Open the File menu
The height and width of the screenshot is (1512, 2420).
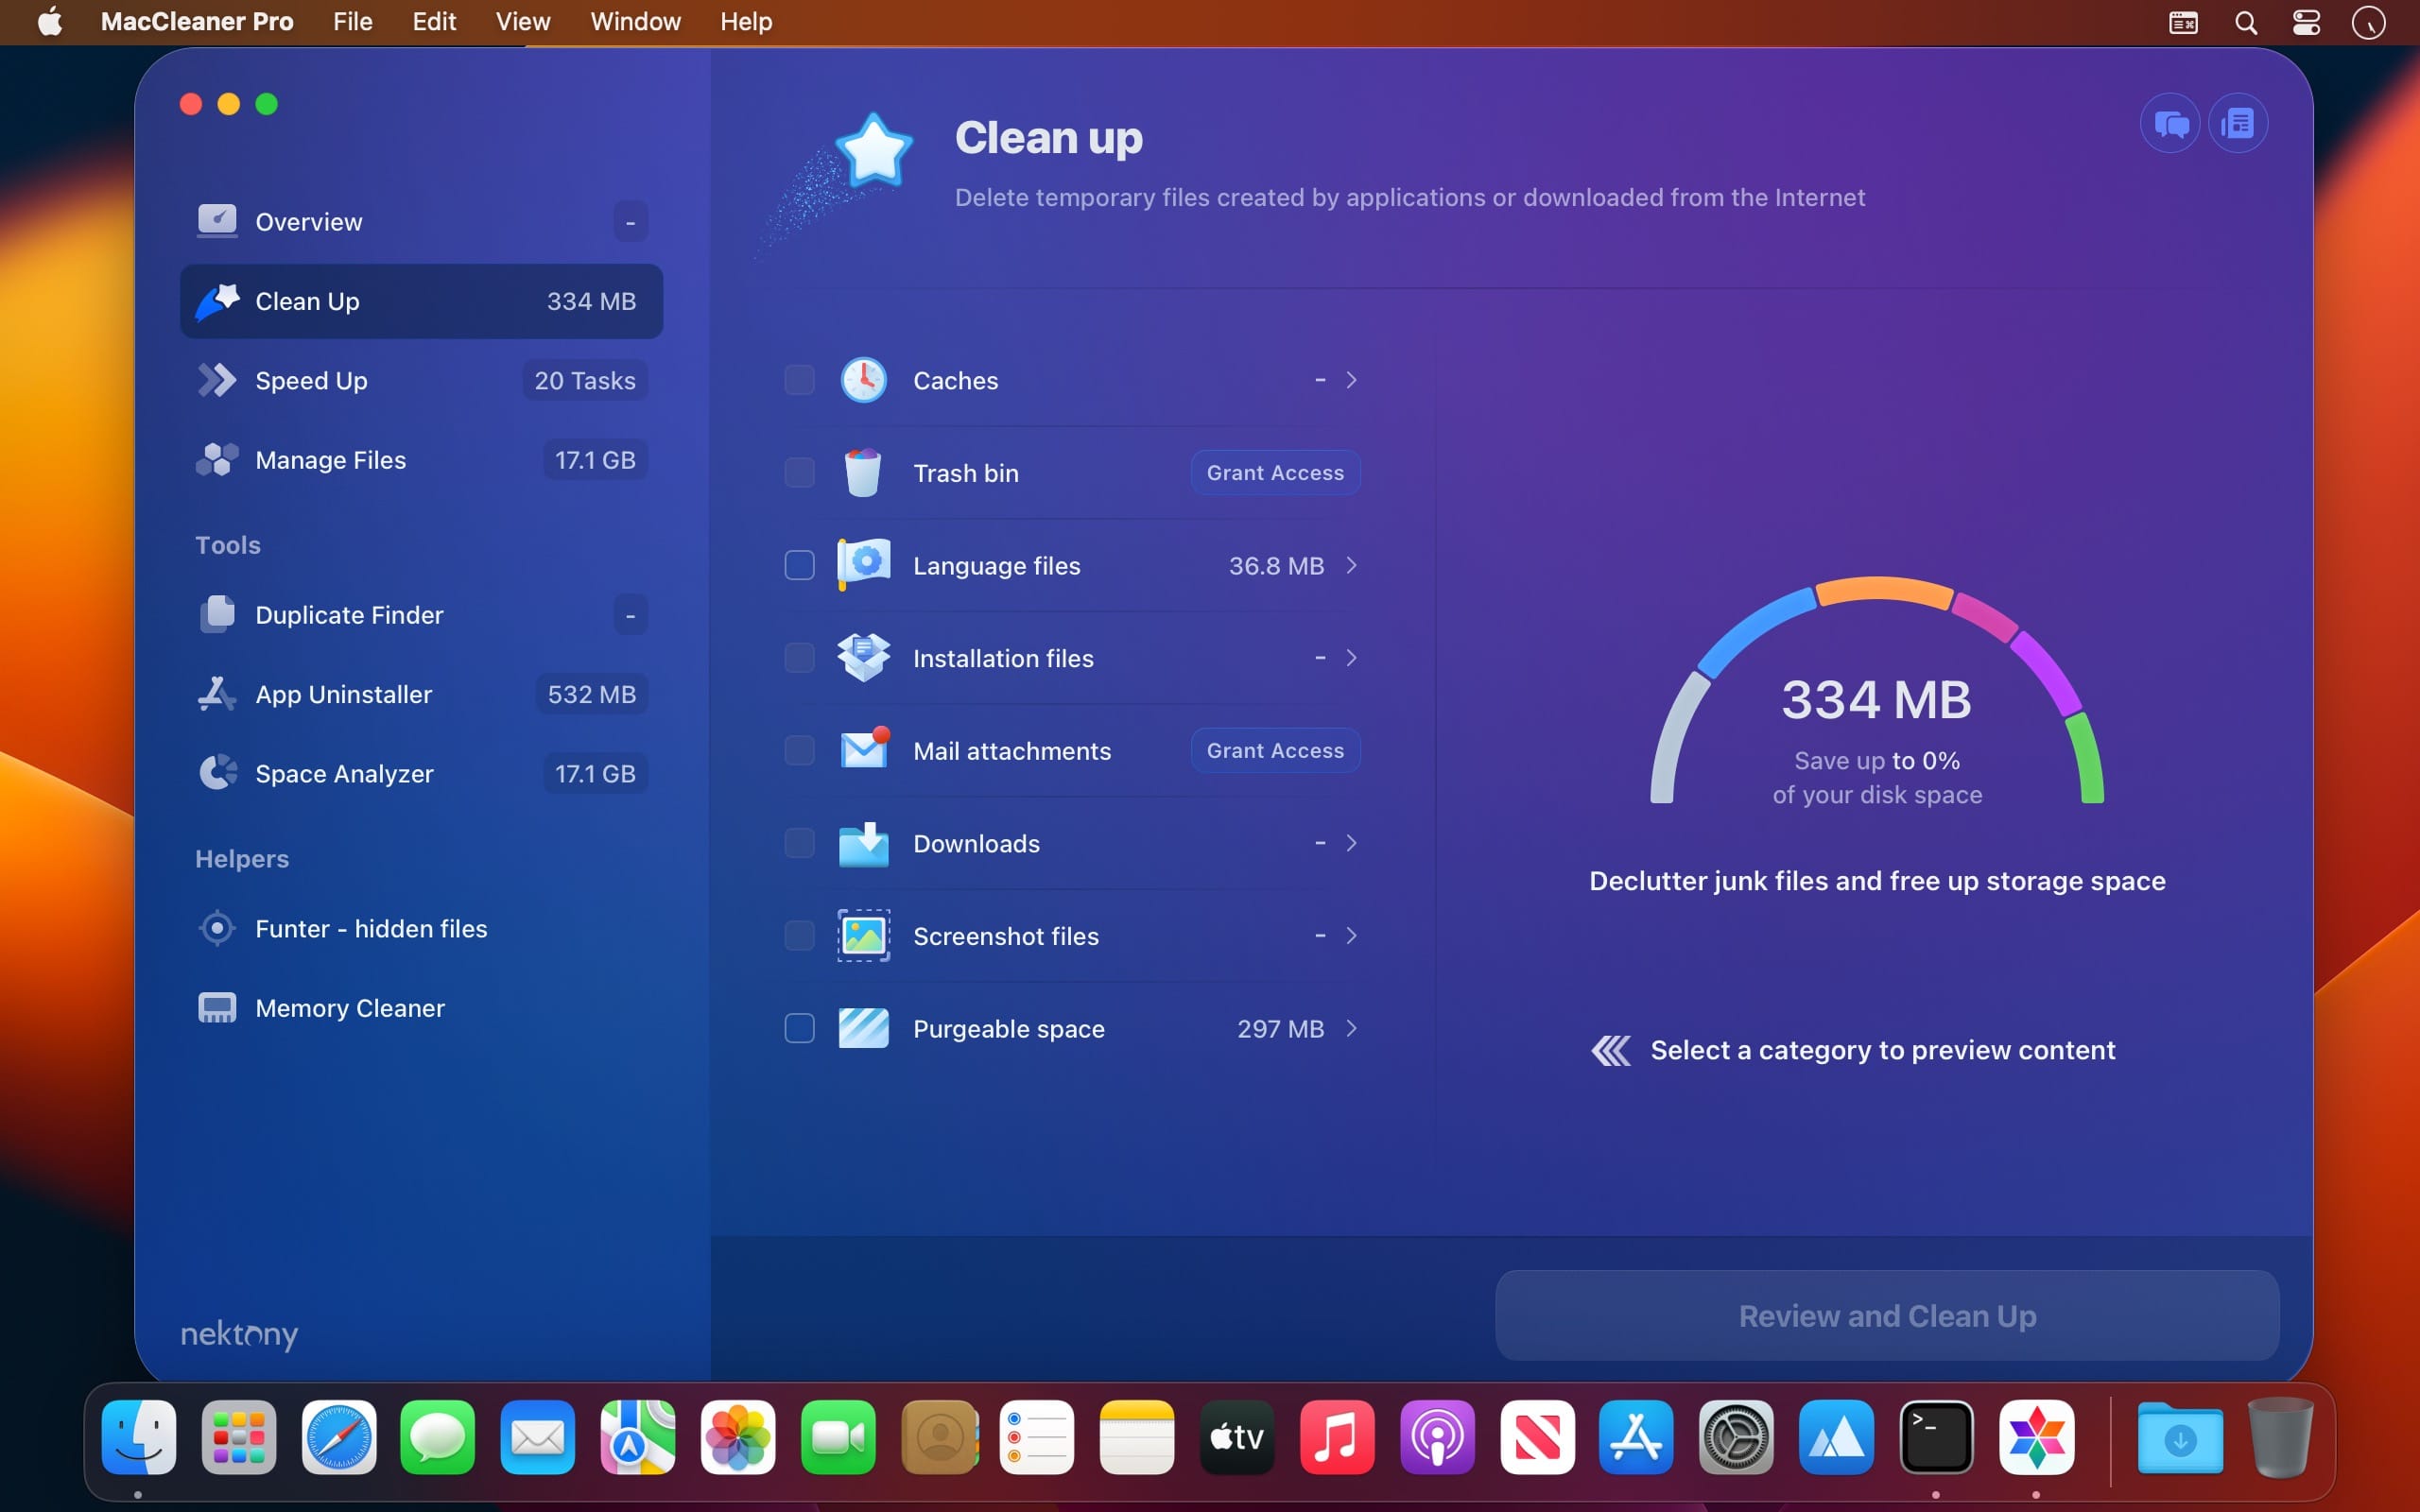(352, 22)
